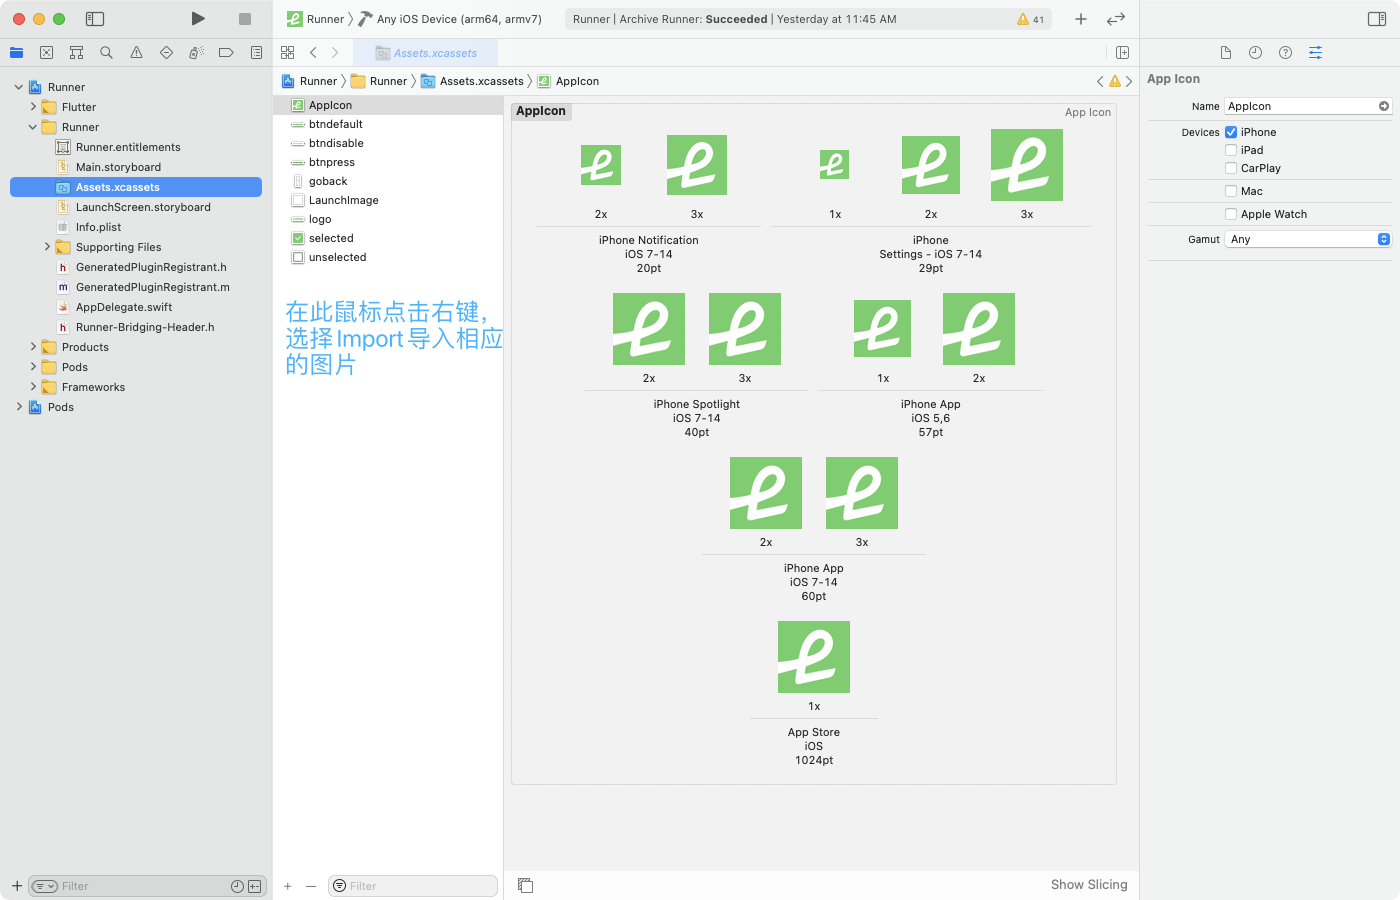Viewport: 1400px width, 900px height.
Task: Uncheck the iPhone device checkbox
Action: [1231, 132]
